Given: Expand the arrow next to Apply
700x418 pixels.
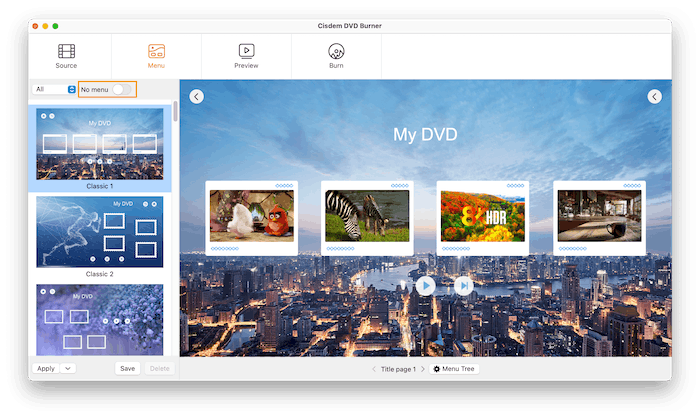Looking at the screenshot, I should 68,368.
